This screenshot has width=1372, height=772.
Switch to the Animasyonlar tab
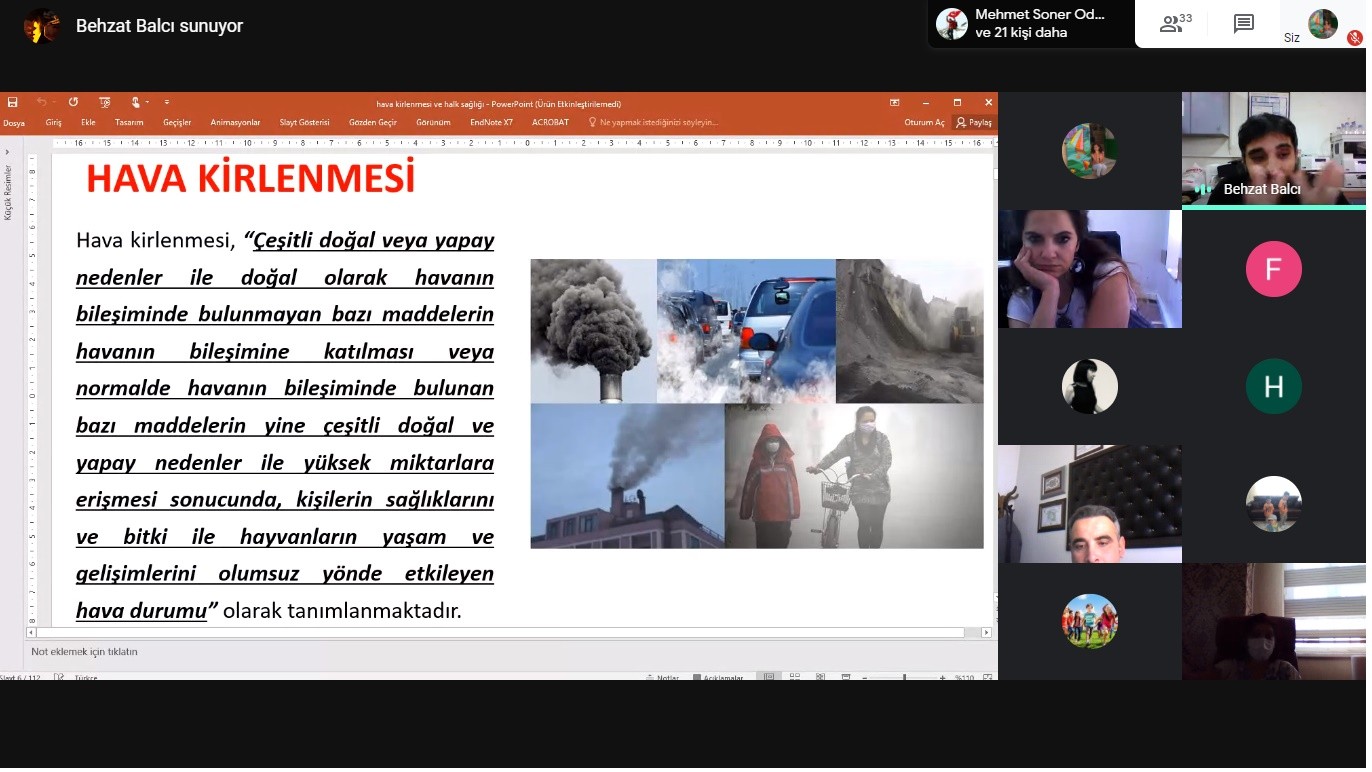235,123
